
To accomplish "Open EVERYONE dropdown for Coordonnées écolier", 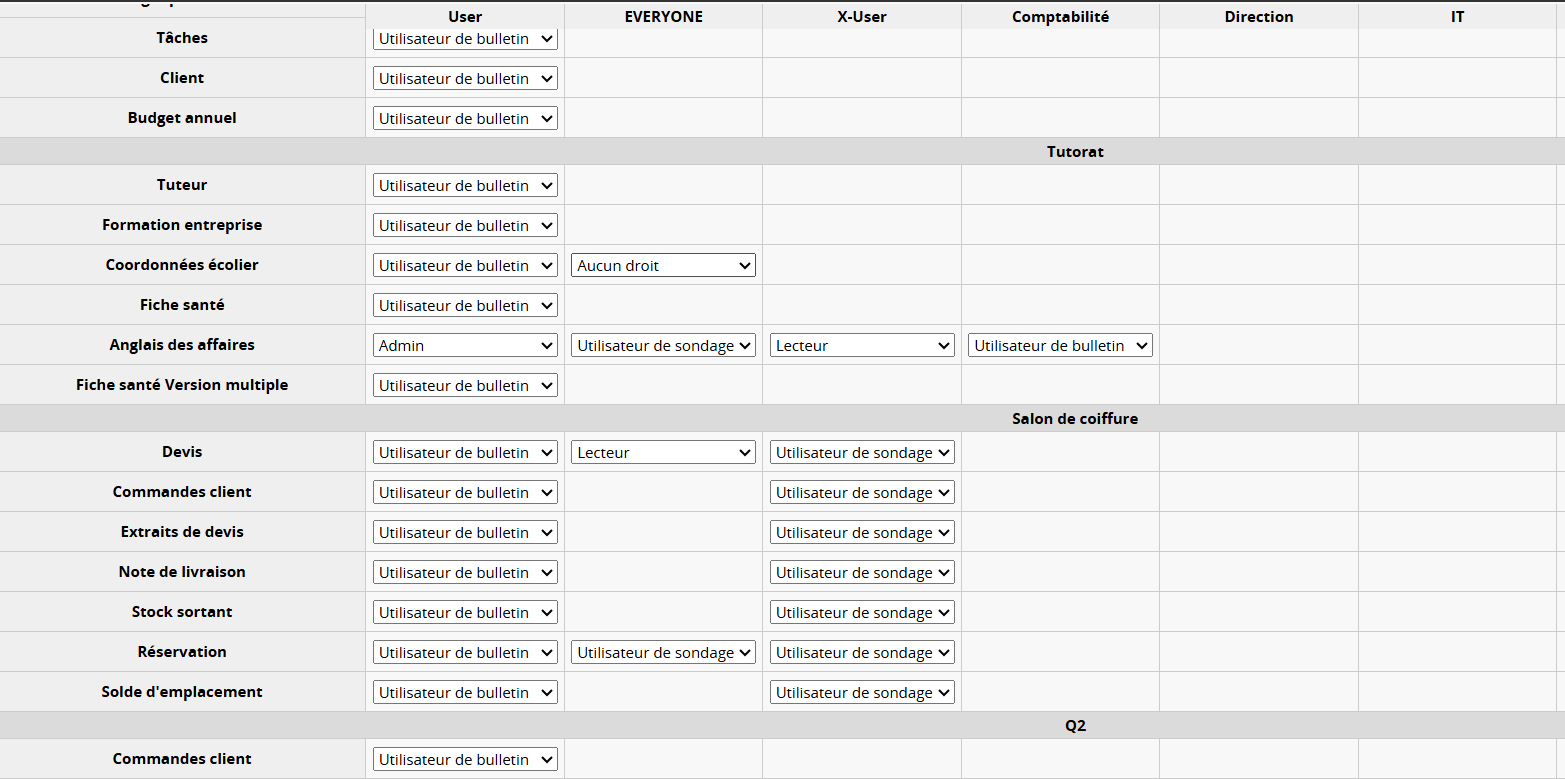I will [x=663, y=265].
